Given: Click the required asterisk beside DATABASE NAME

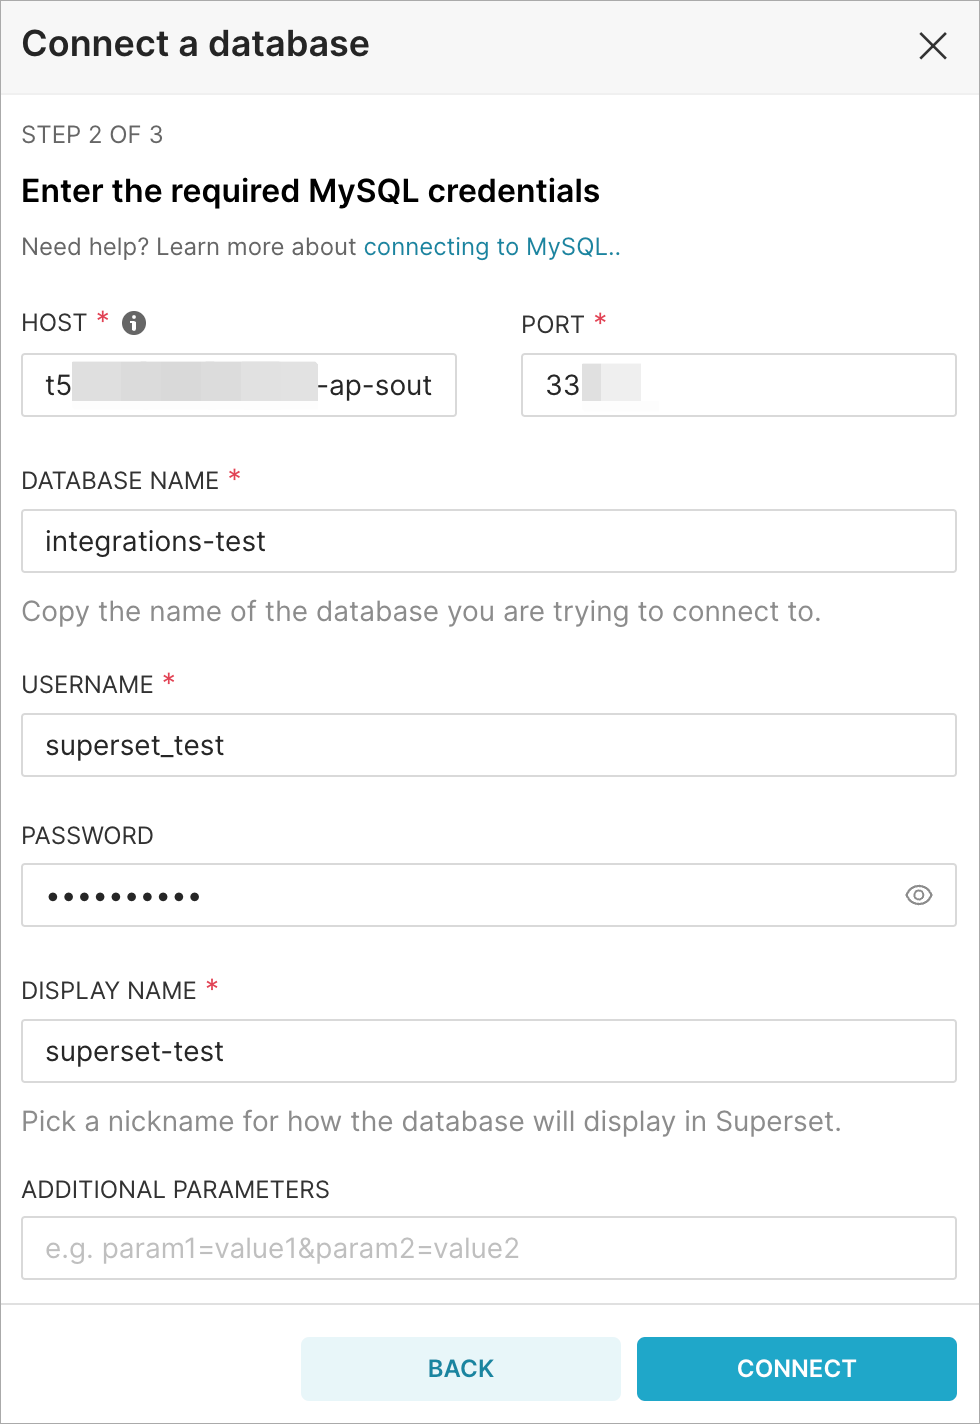Looking at the screenshot, I should coord(234,478).
